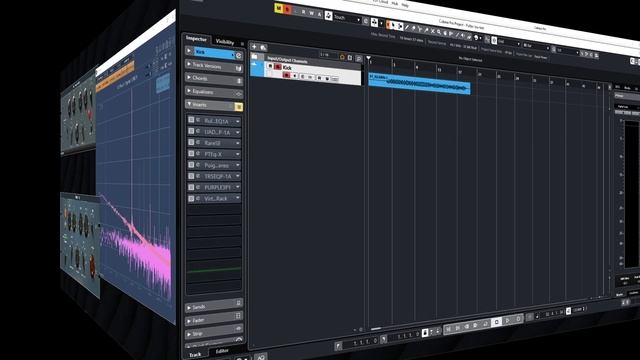Expand the Kick section in Inspector

click(189, 51)
